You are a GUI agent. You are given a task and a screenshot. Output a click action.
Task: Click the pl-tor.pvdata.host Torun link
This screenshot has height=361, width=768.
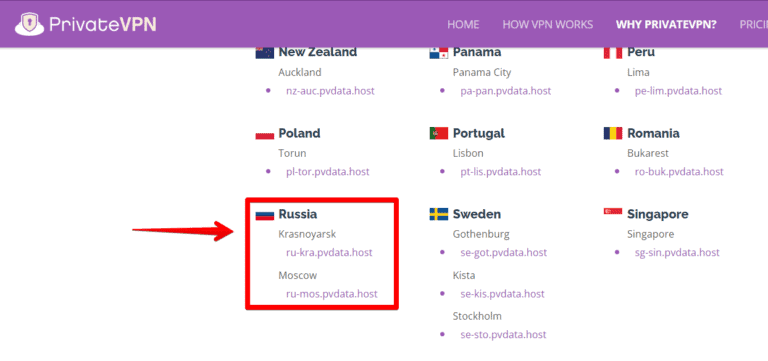(x=328, y=172)
